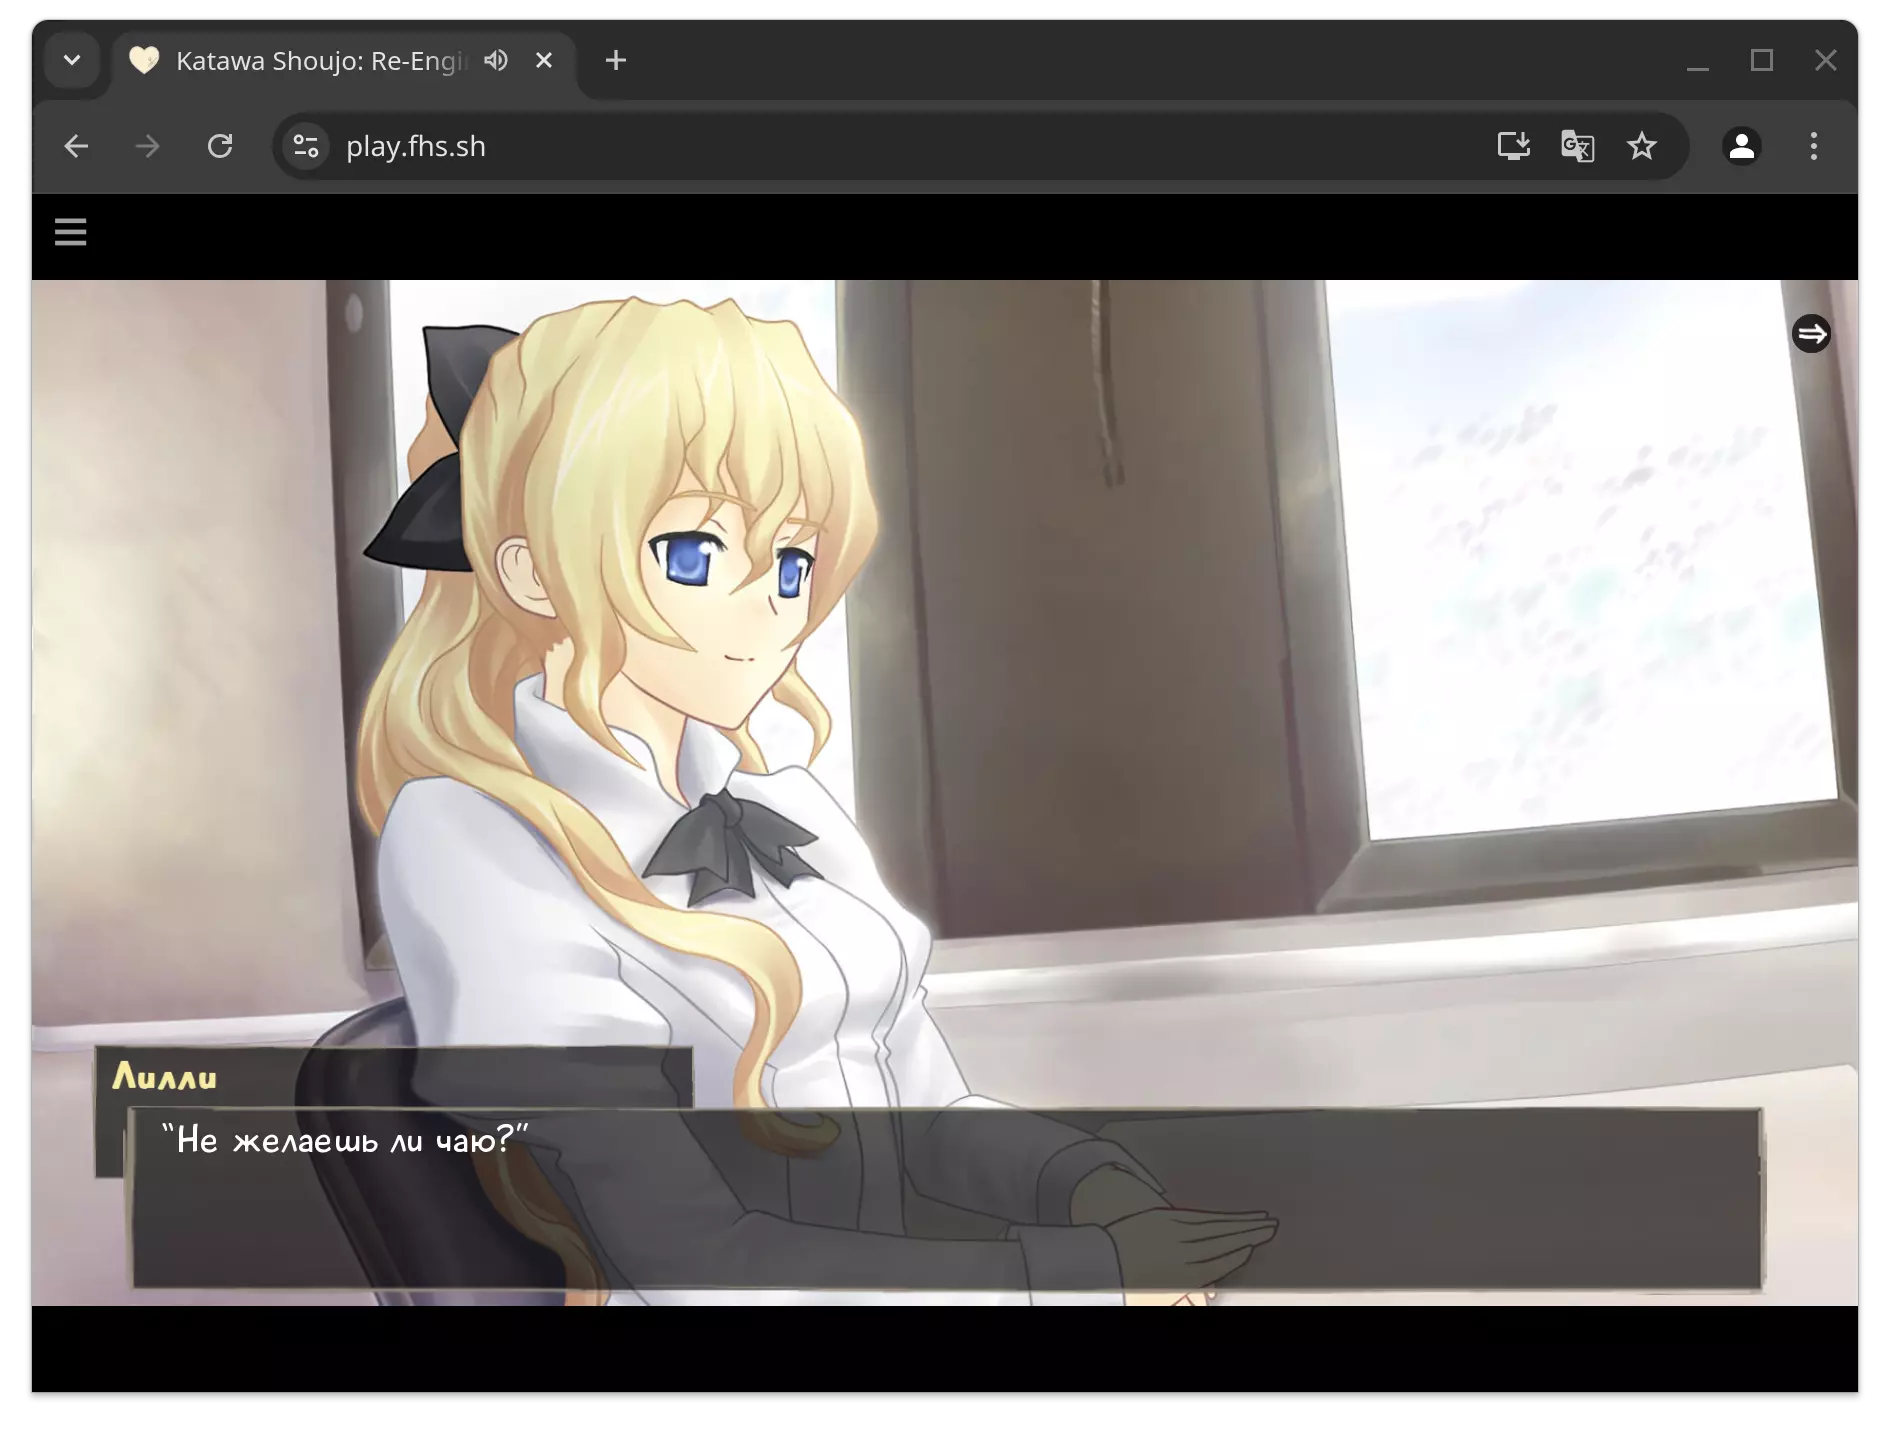Reload the current page
Screen dimensions: 1890x1455
(220, 147)
